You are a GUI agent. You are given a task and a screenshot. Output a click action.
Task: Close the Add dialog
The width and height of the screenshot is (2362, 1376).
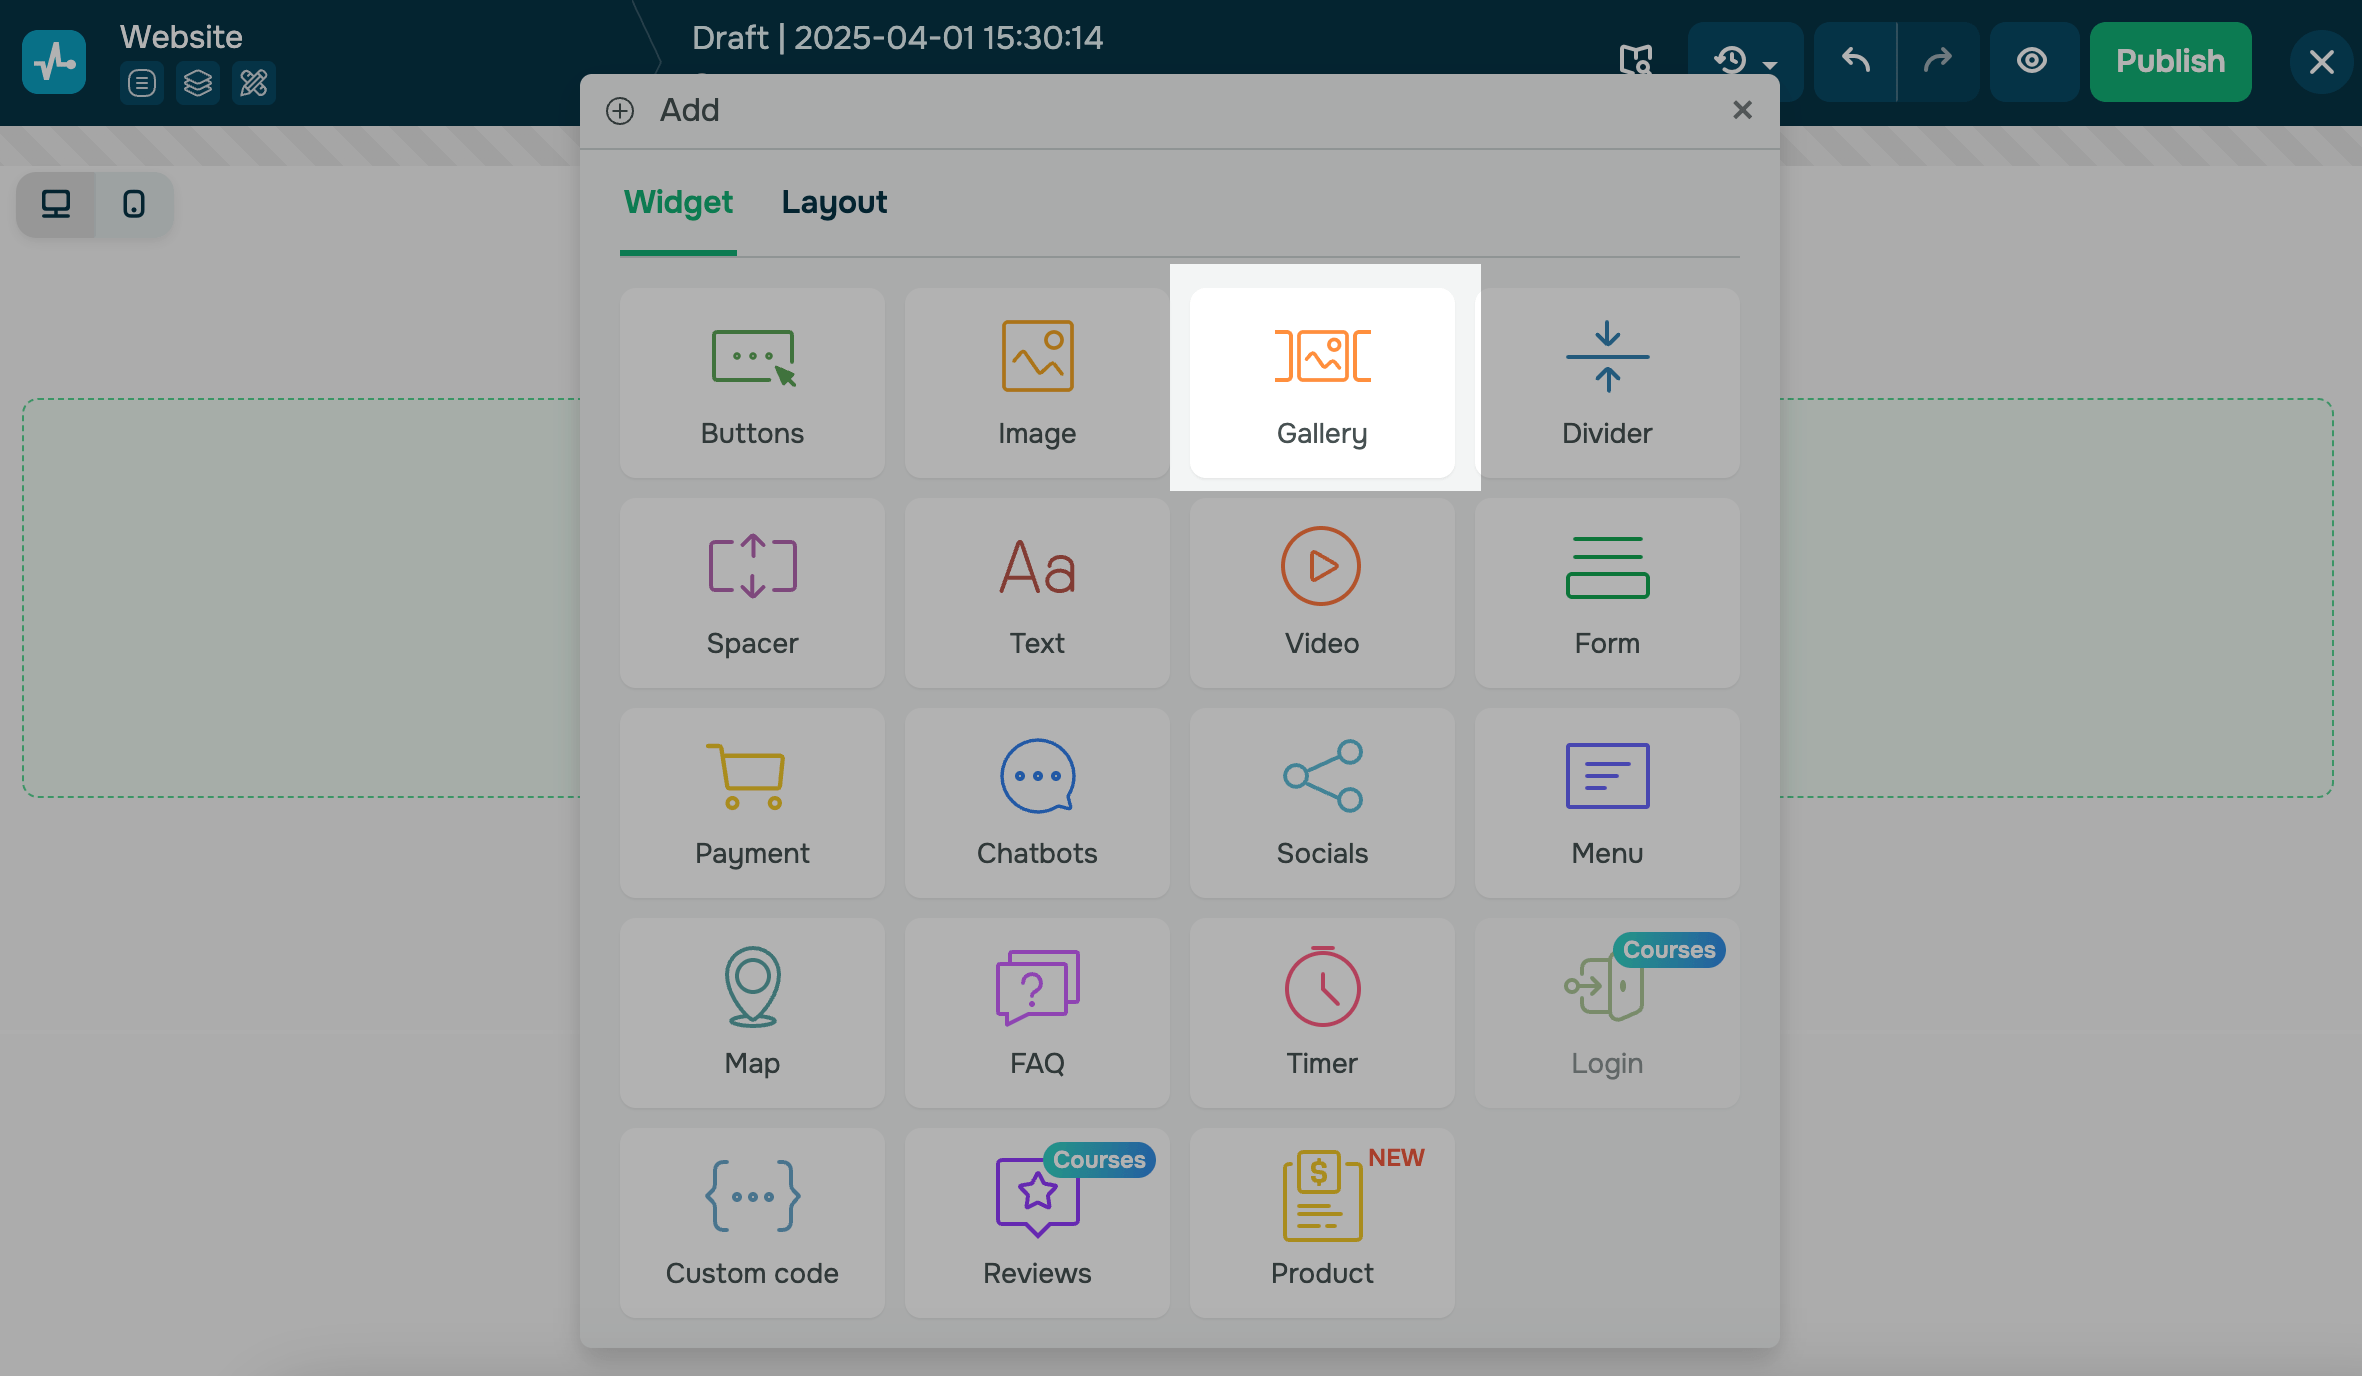click(1742, 110)
